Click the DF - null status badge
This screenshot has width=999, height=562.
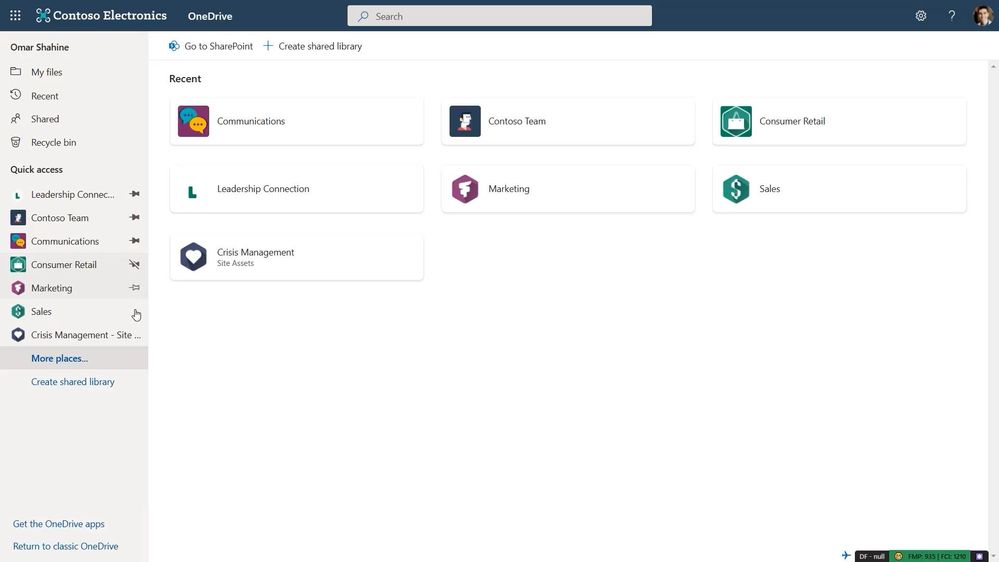tap(872, 556)
